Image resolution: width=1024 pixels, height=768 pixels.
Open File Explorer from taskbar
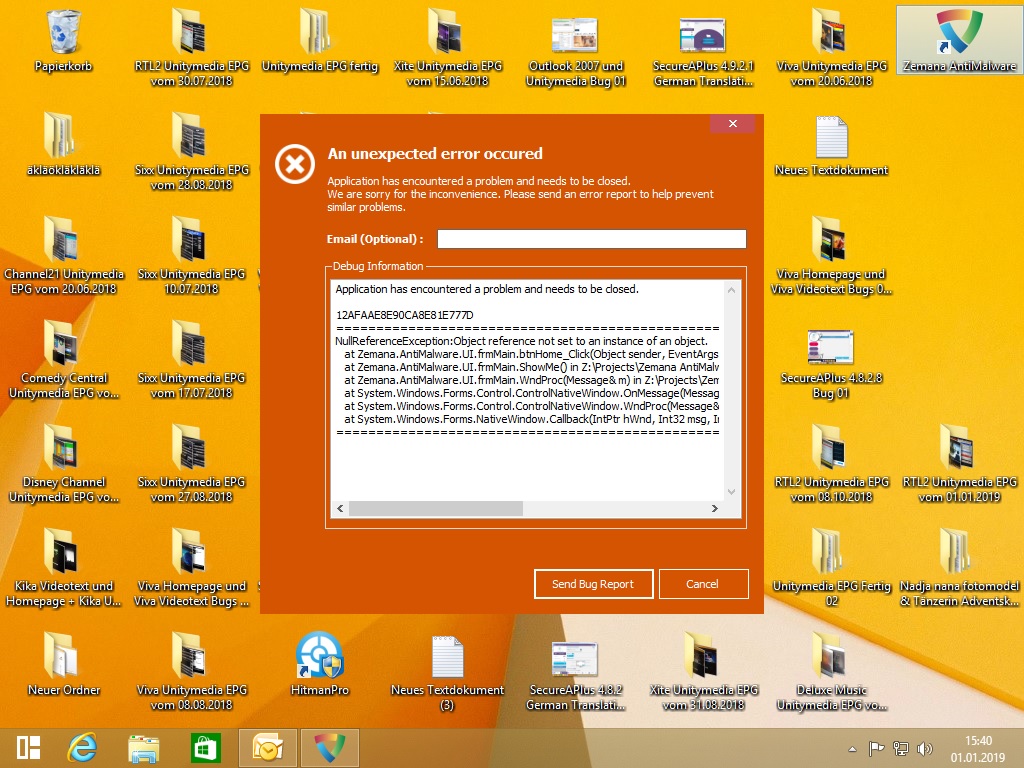[x=144, y=748]
